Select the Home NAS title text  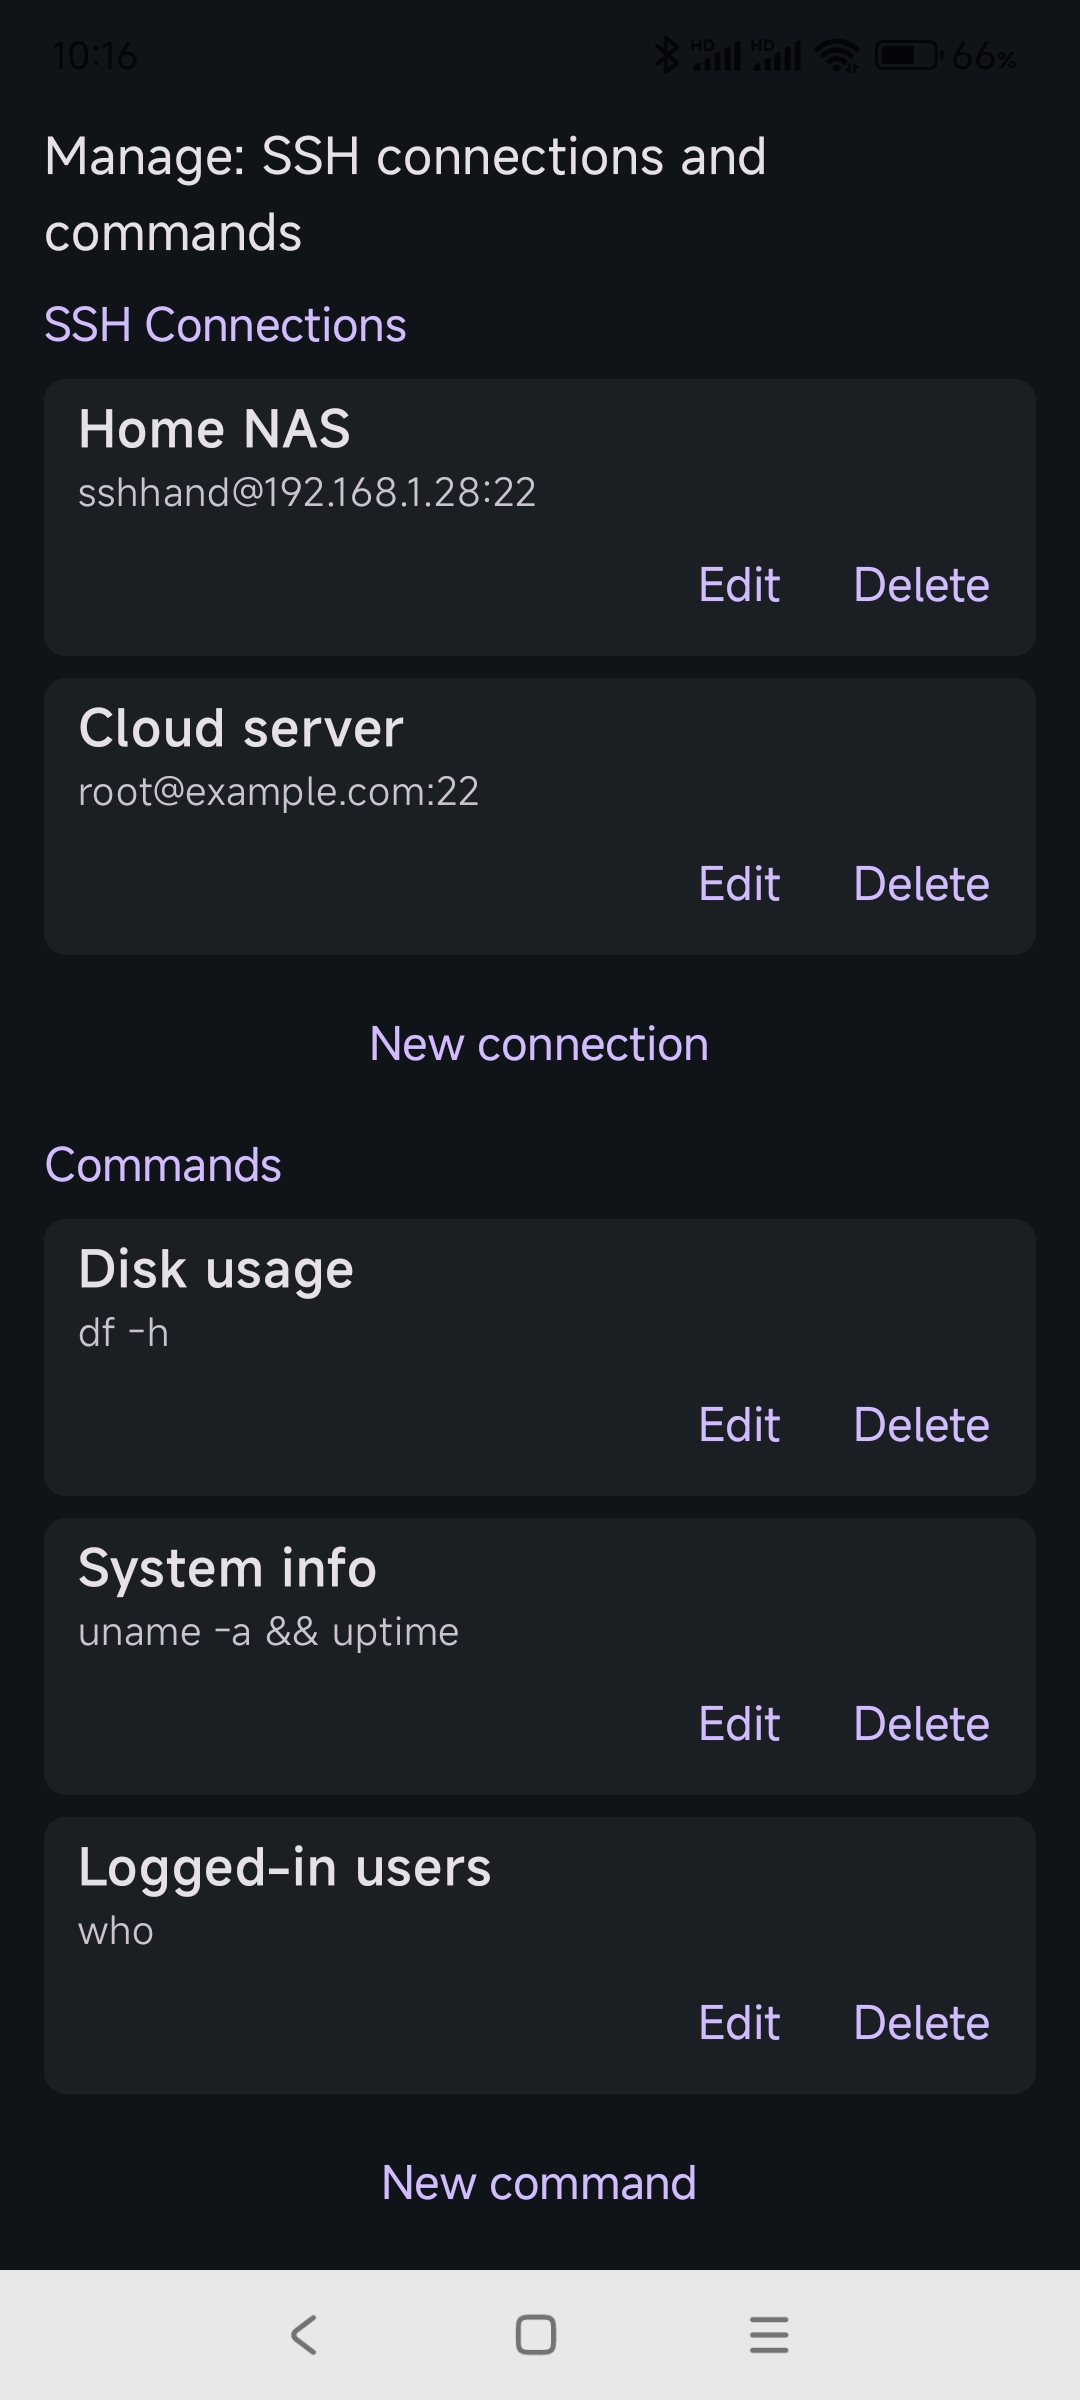coord(214,430)
